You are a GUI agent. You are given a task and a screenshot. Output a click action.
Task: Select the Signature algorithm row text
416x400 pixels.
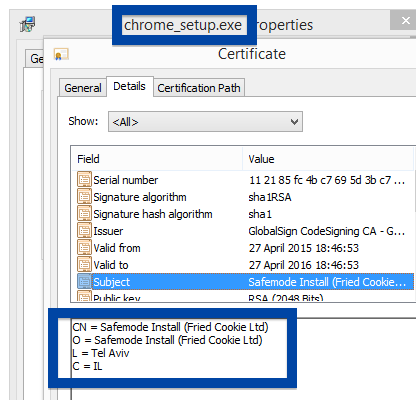(140, 197)
